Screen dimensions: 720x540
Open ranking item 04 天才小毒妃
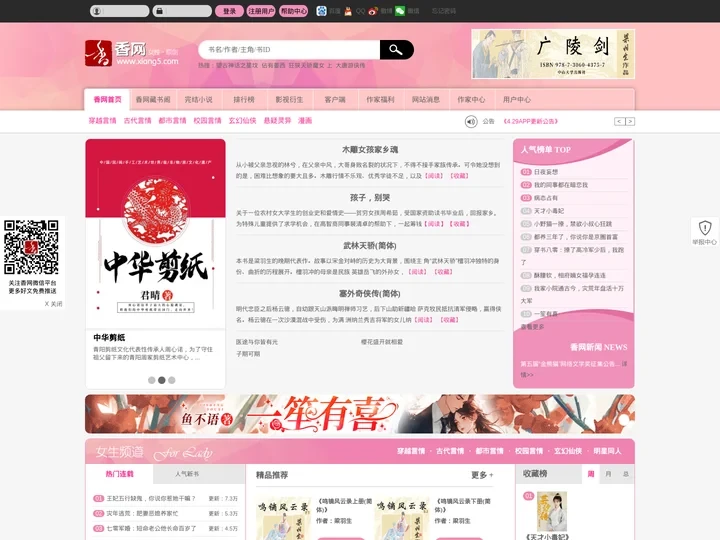coord(549,211)
